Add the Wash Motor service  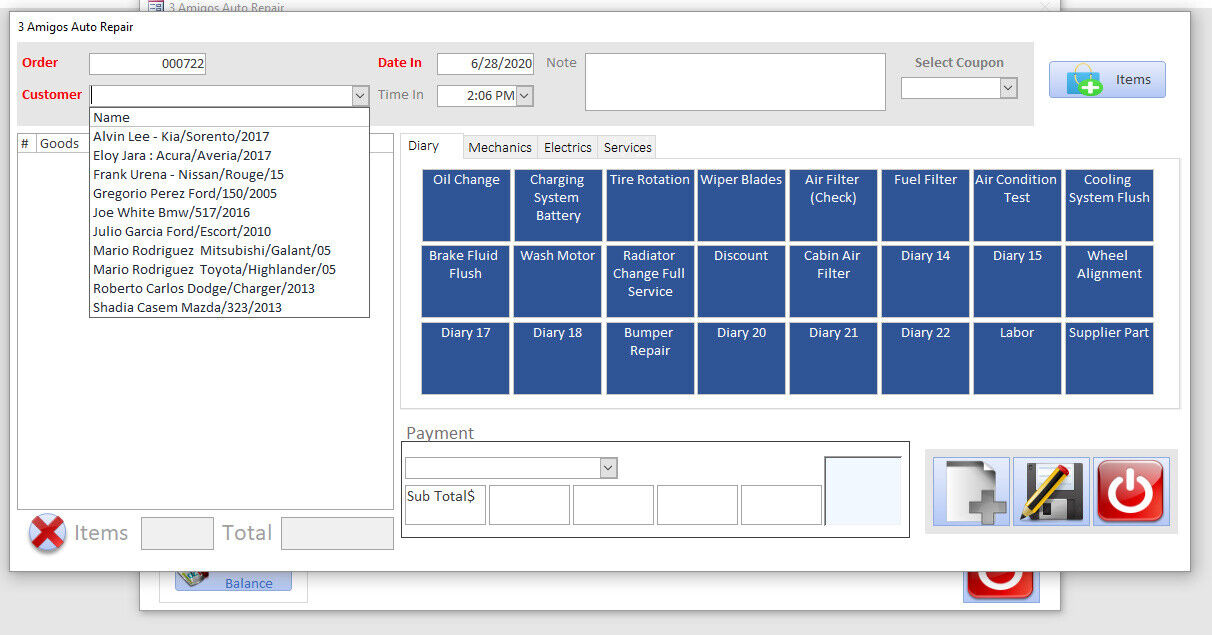pyautogui.click(x=558, y=281)
